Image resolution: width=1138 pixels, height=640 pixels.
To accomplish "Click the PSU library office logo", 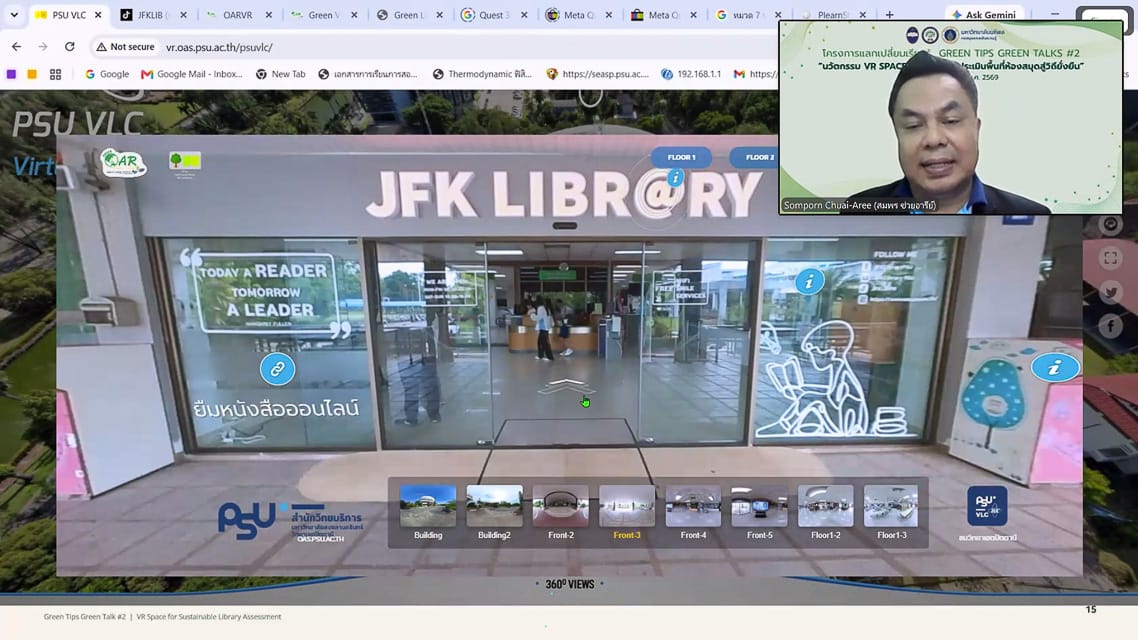I will point(290,521).
